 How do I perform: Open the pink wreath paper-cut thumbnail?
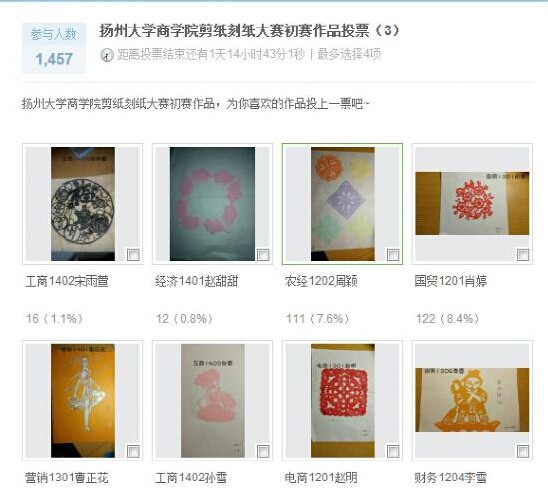[x=212, y=204]
